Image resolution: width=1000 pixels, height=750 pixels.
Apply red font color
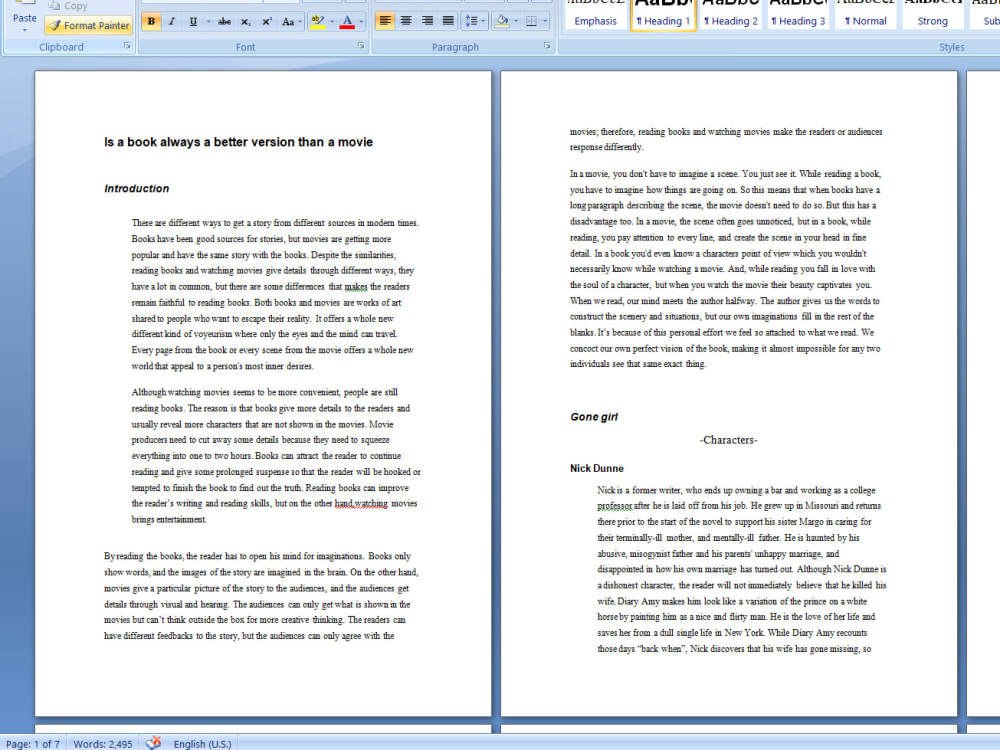coord(347,22)
